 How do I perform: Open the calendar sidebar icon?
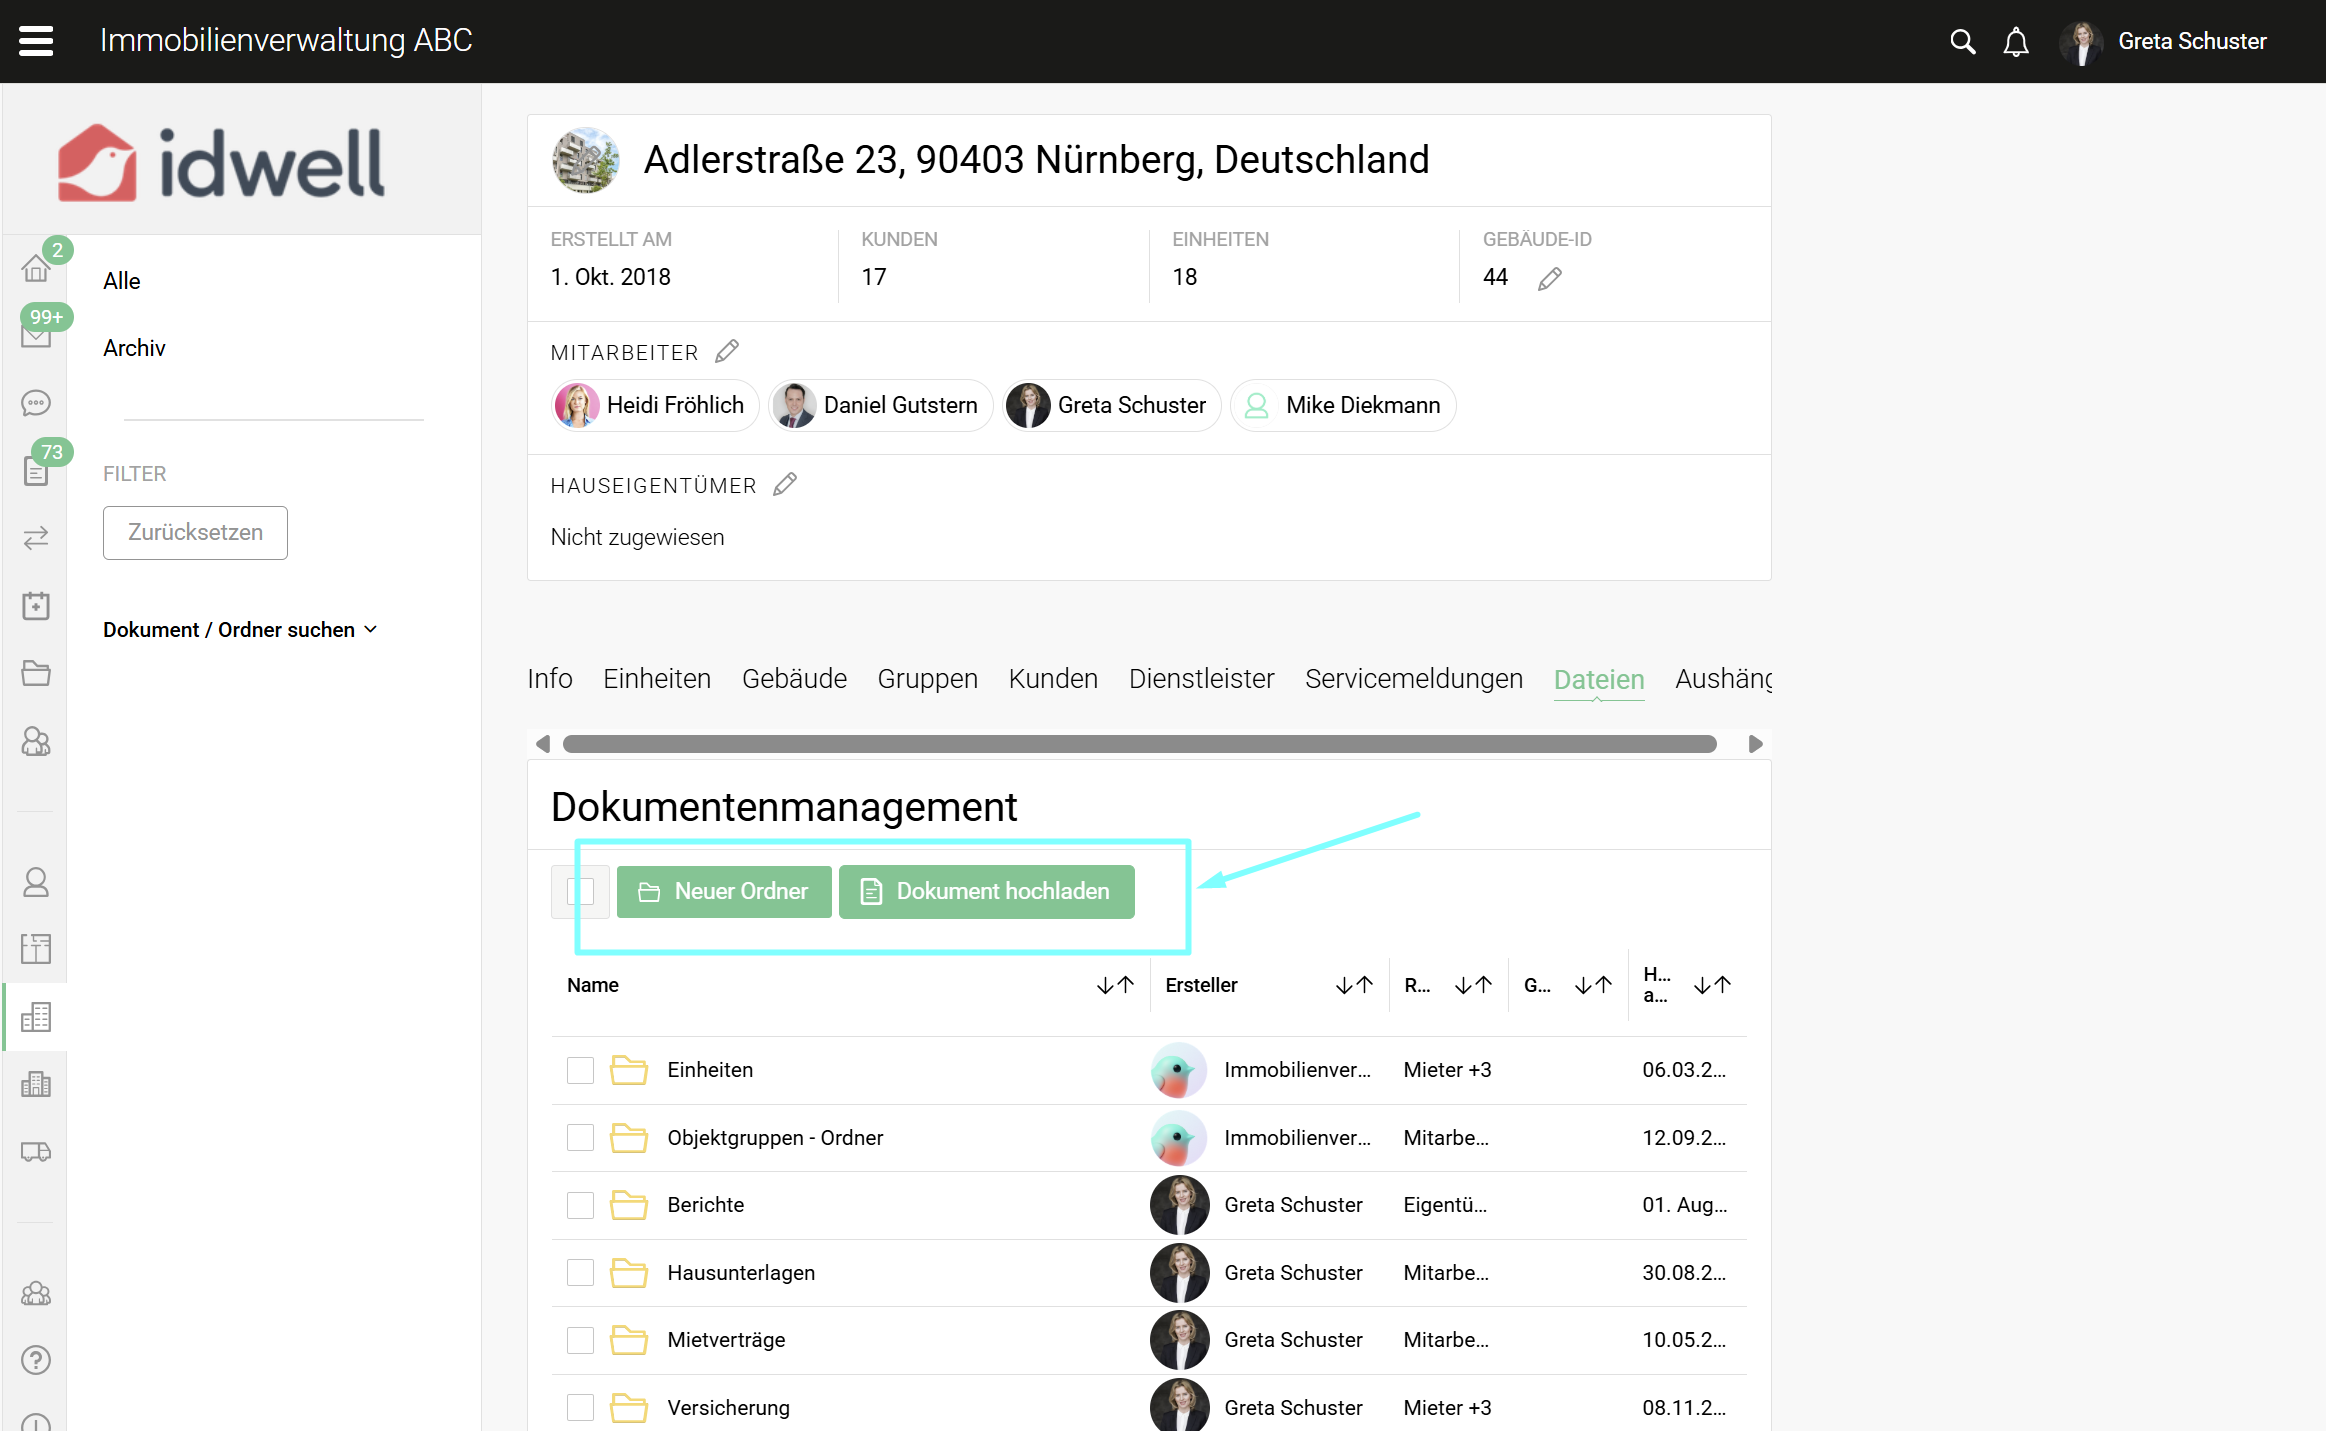[36, 606]
